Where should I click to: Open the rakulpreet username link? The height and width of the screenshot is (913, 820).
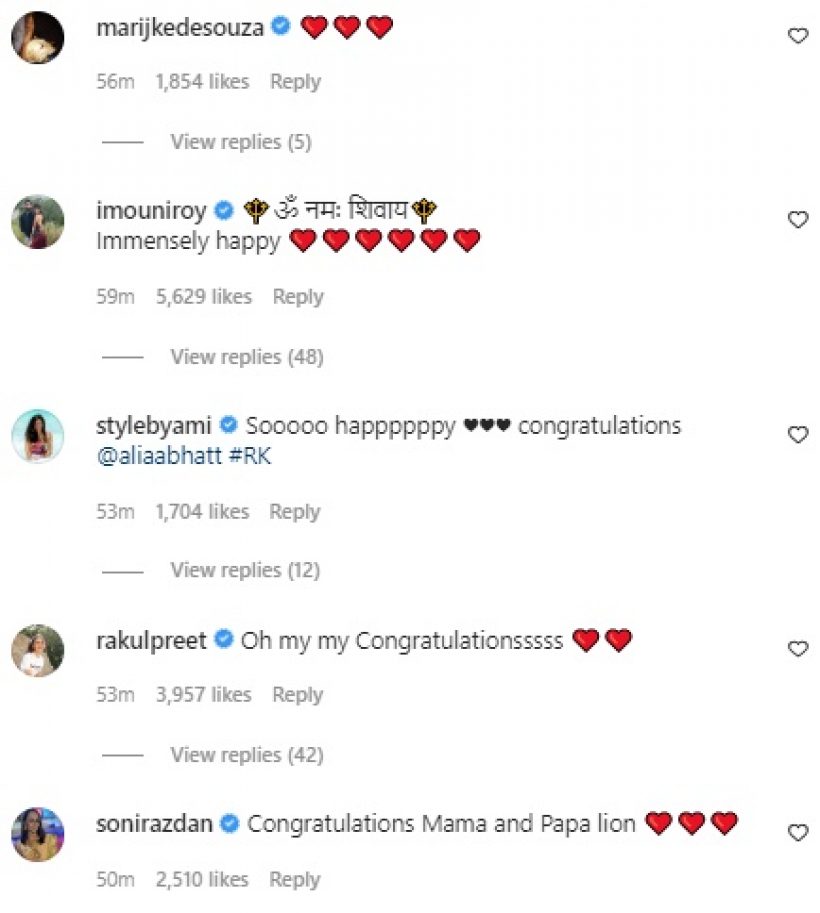tap(150, 640)
